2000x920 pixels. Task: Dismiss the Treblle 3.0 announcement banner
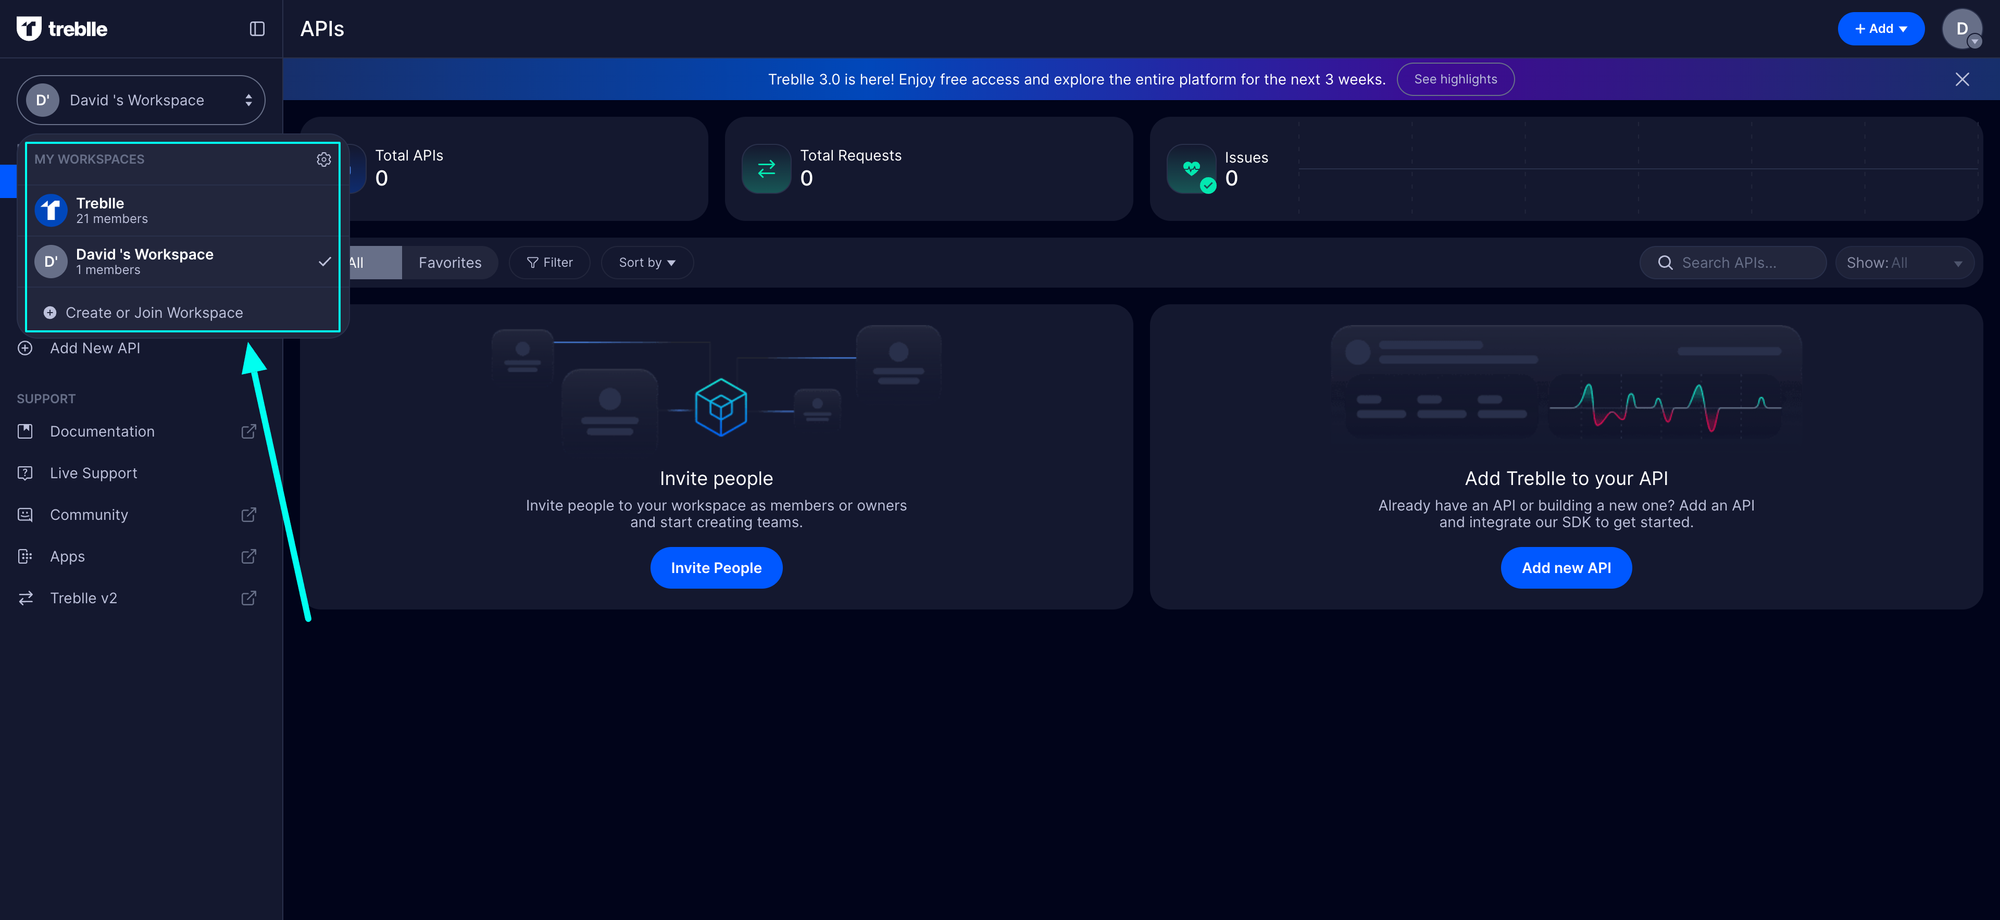1962,79
